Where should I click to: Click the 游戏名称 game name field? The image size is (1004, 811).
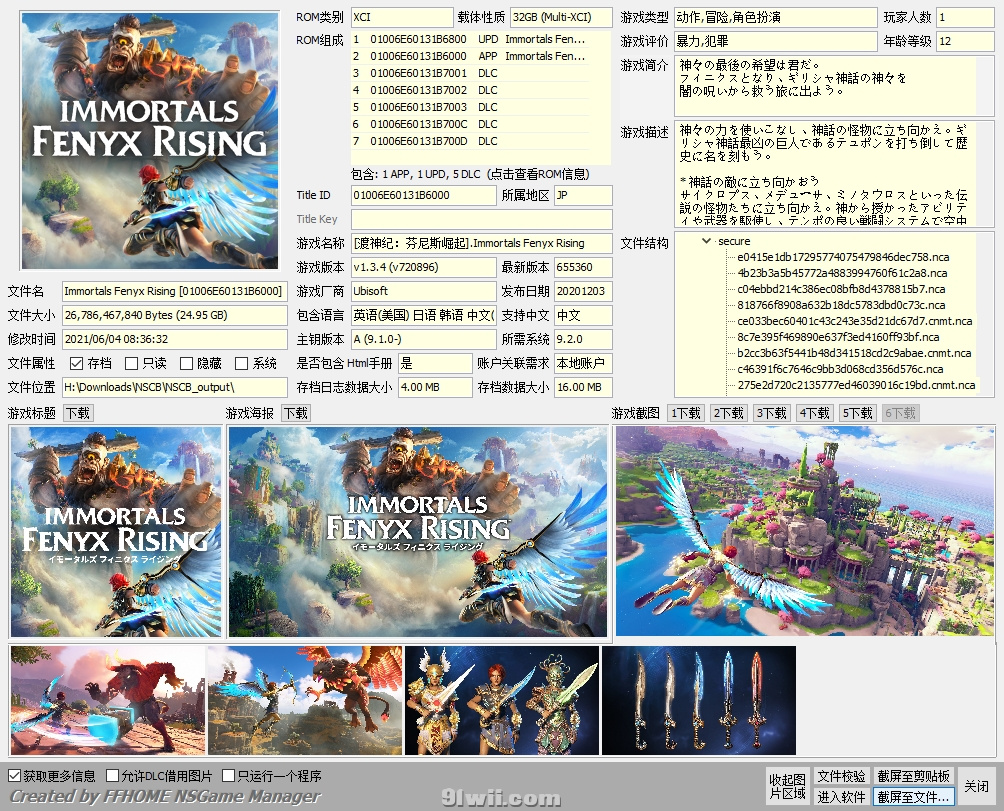coord(482,243)
